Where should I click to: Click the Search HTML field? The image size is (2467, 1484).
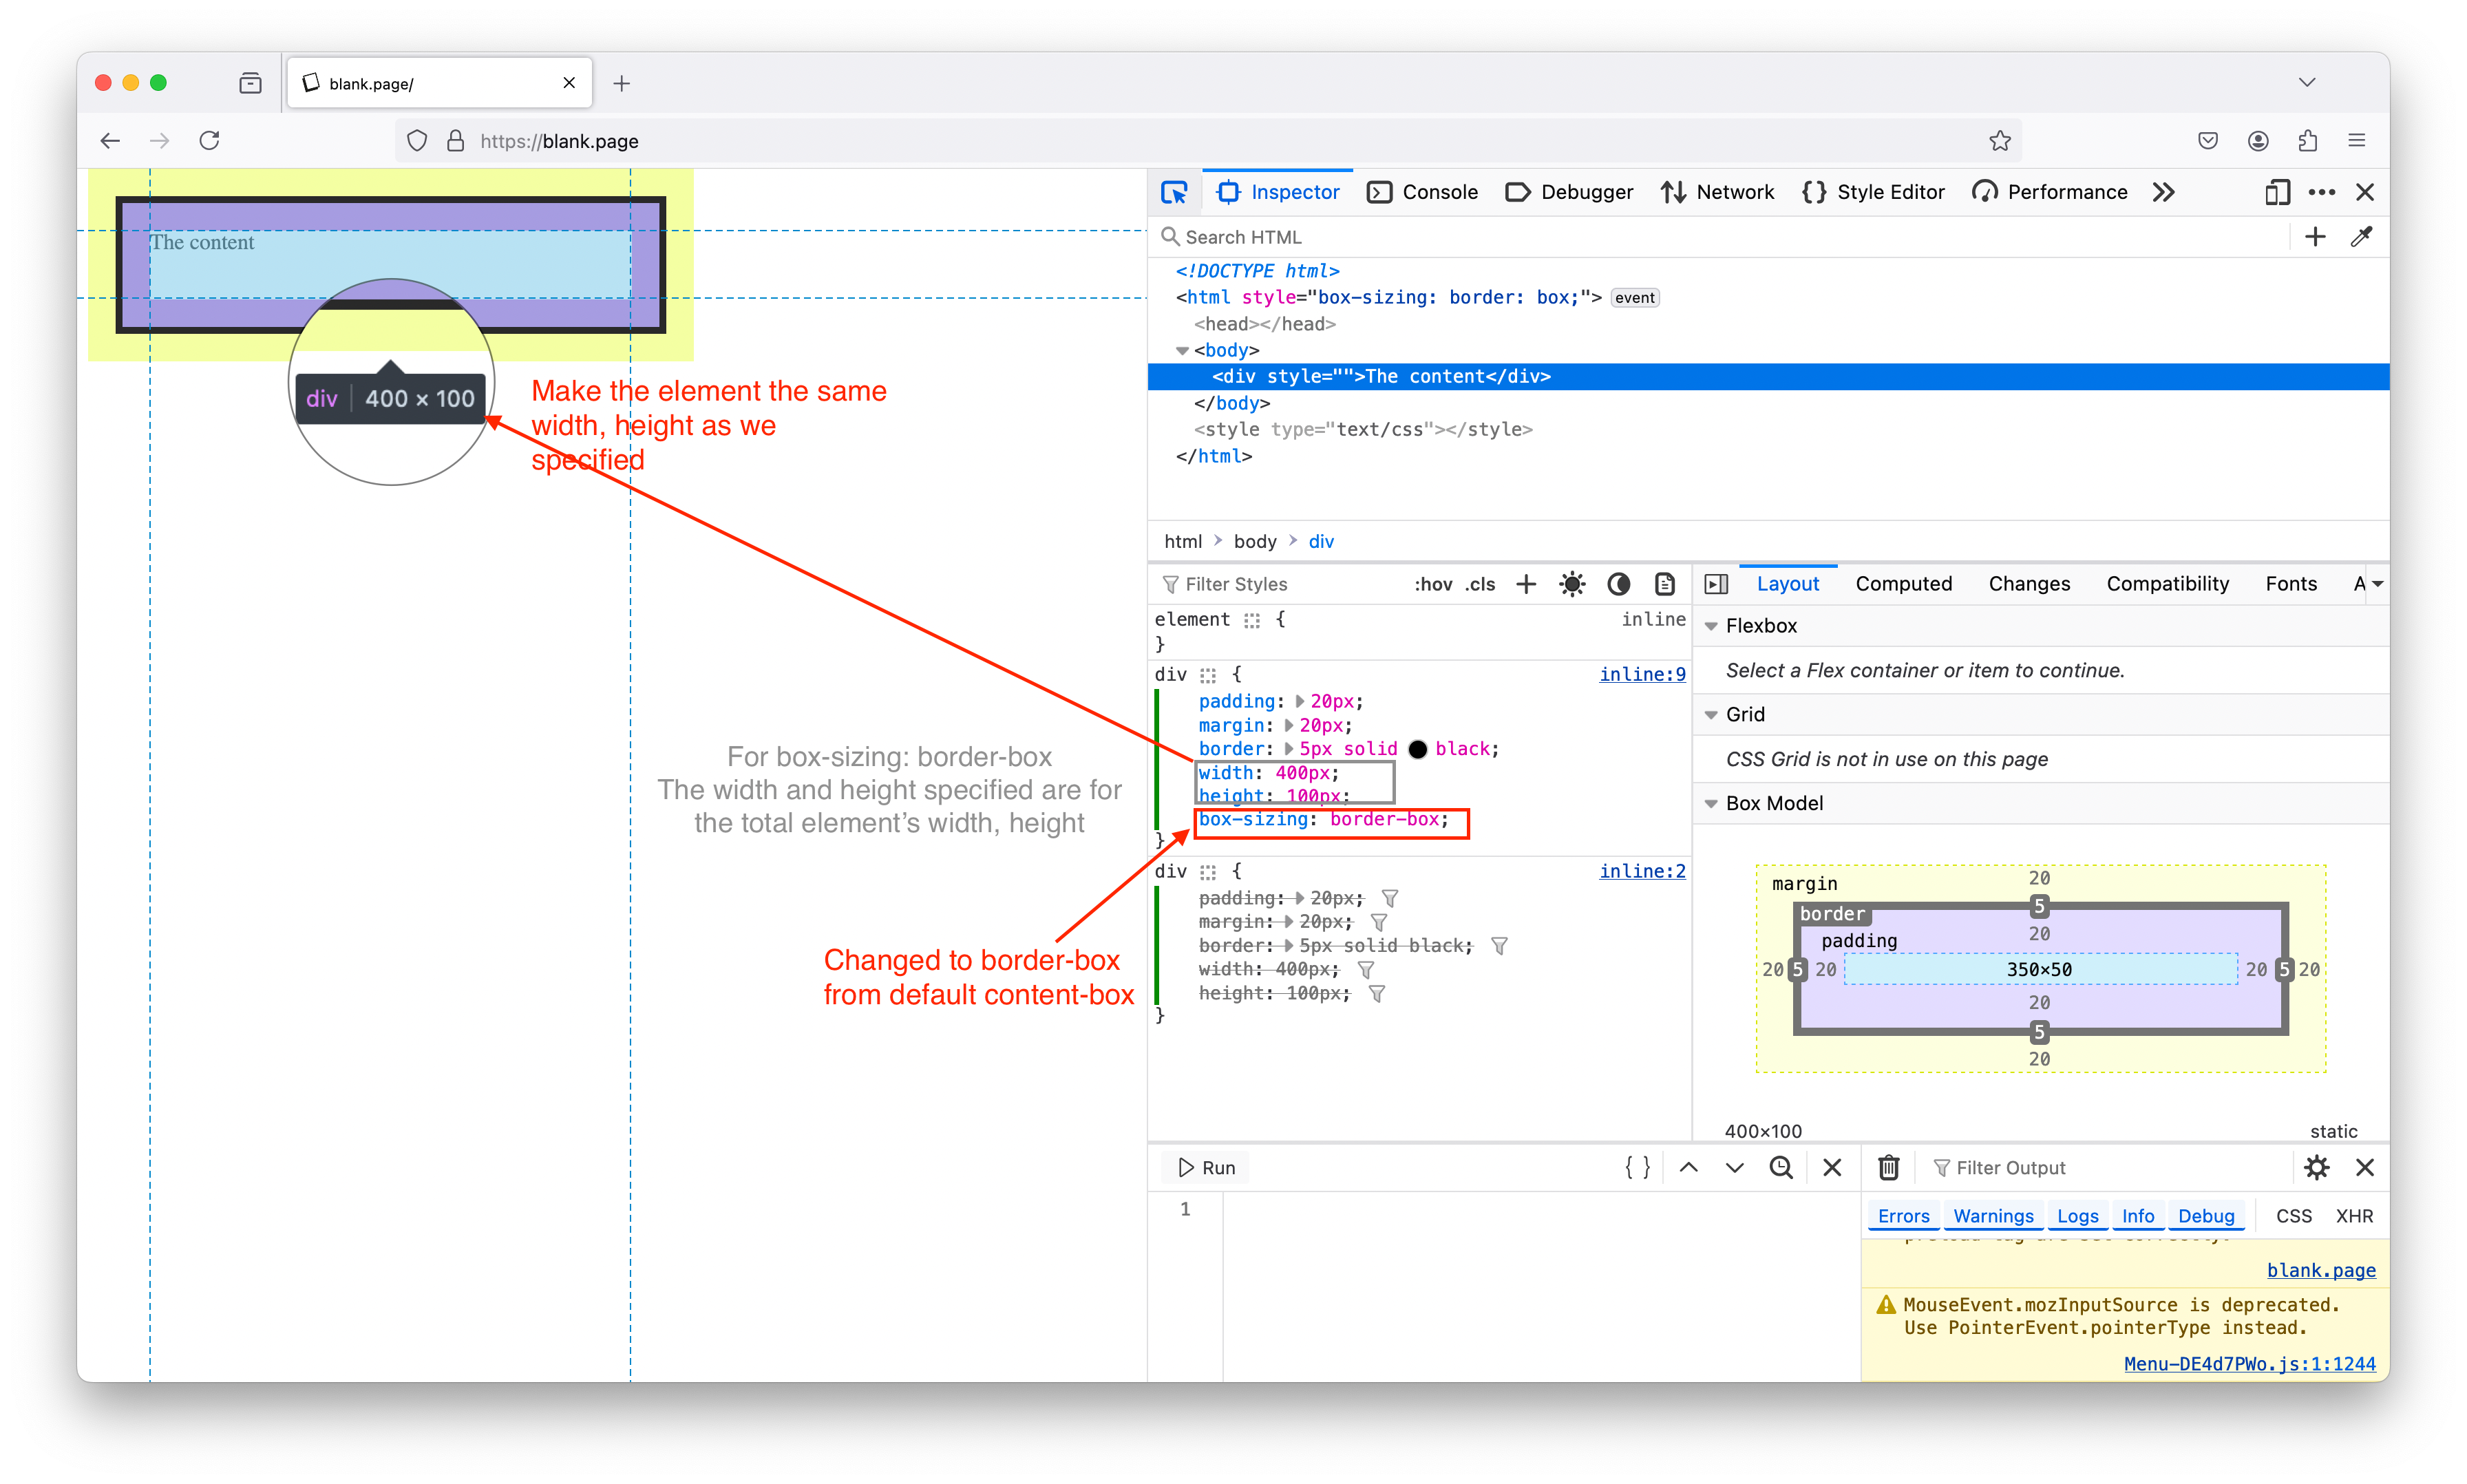(x=1720, y=237)
